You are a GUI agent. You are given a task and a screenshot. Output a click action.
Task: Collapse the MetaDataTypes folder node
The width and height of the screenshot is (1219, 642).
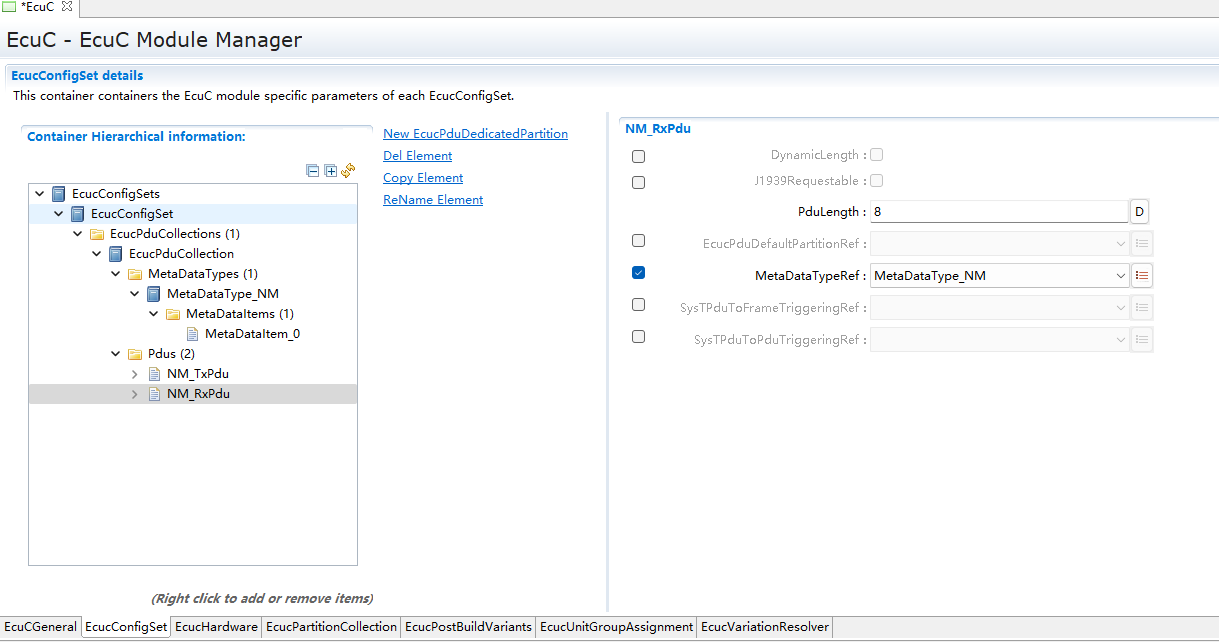[x=116, y=274]
